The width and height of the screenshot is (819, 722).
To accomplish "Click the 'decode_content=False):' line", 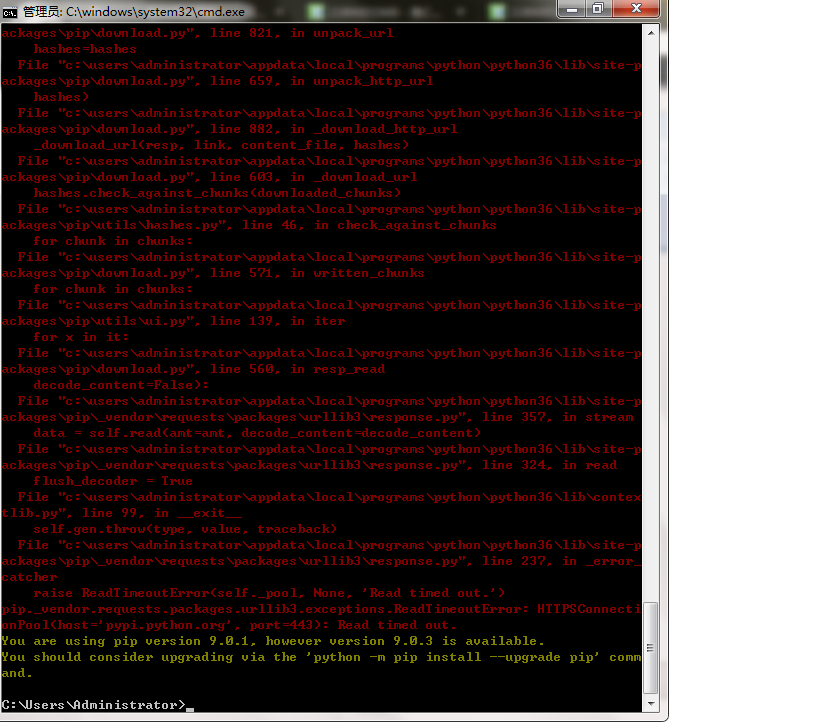I will [x=121, y=385].
